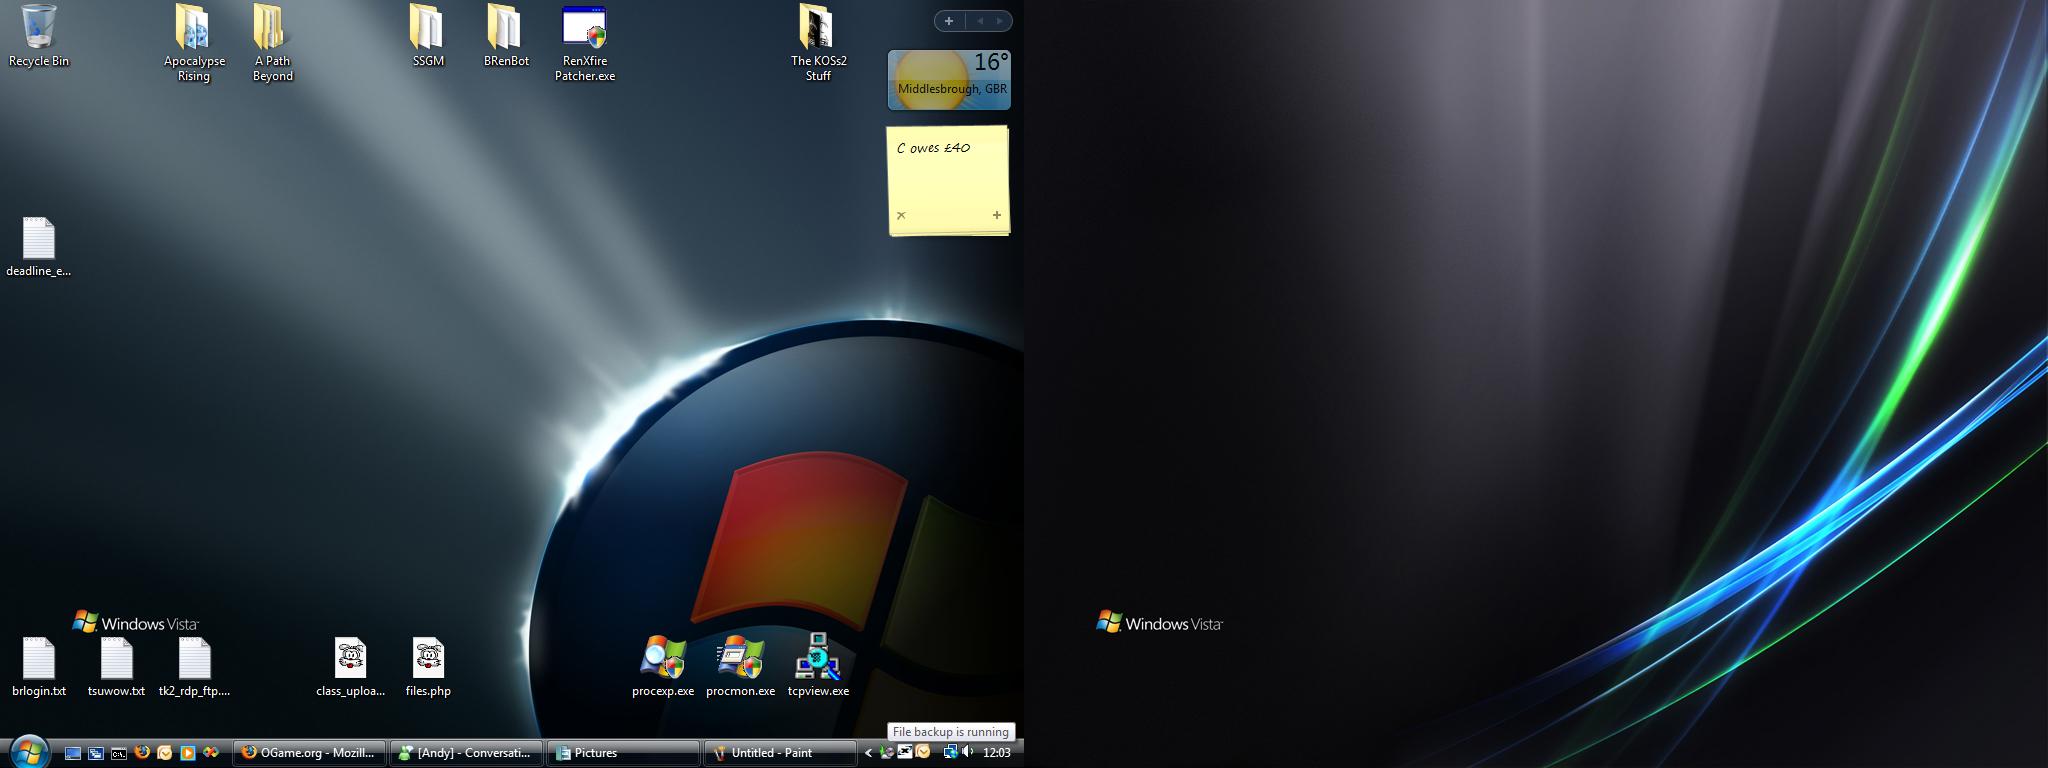Add a gadget using sidebar plus button
The width and height of the screenshot is (2048, 768).
(x=949, y=21)
